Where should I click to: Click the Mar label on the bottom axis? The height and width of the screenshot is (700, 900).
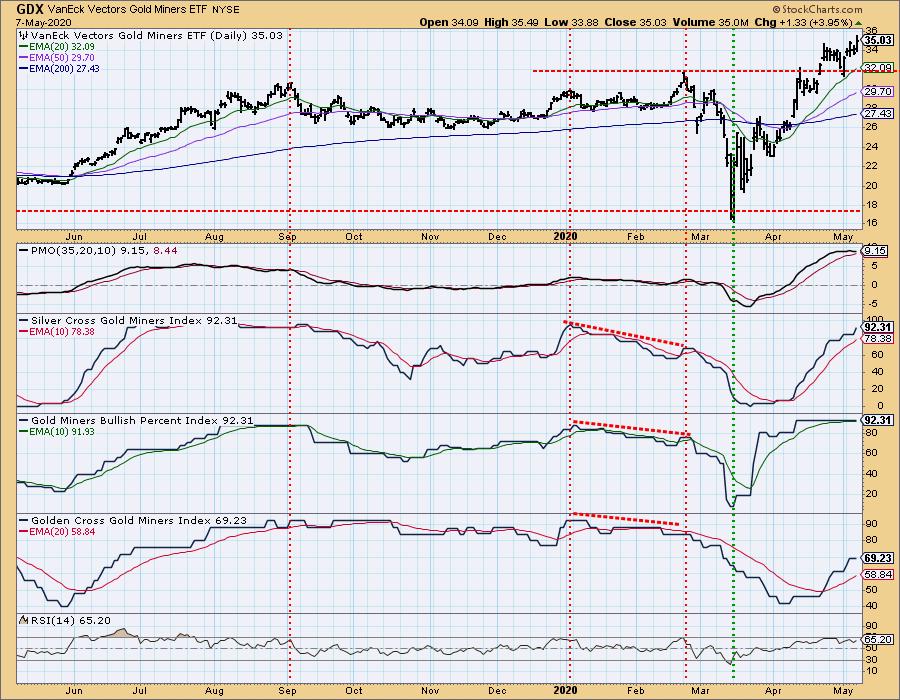[x=700, y=690]
